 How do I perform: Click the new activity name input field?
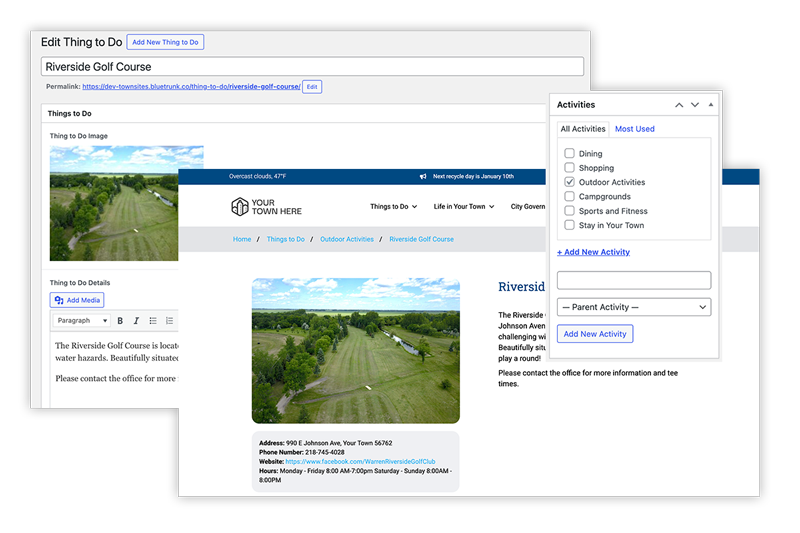tap(634, 280)
